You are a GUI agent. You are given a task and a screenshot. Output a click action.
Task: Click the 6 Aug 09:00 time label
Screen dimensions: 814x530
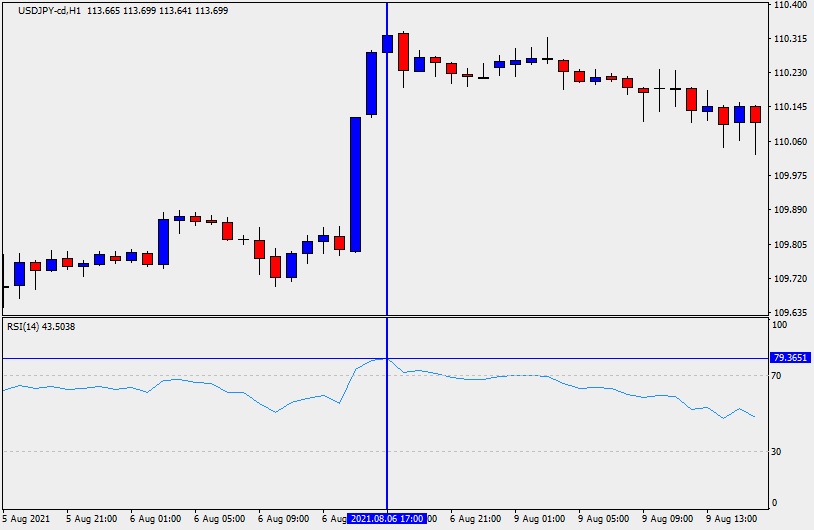(285, 519)
